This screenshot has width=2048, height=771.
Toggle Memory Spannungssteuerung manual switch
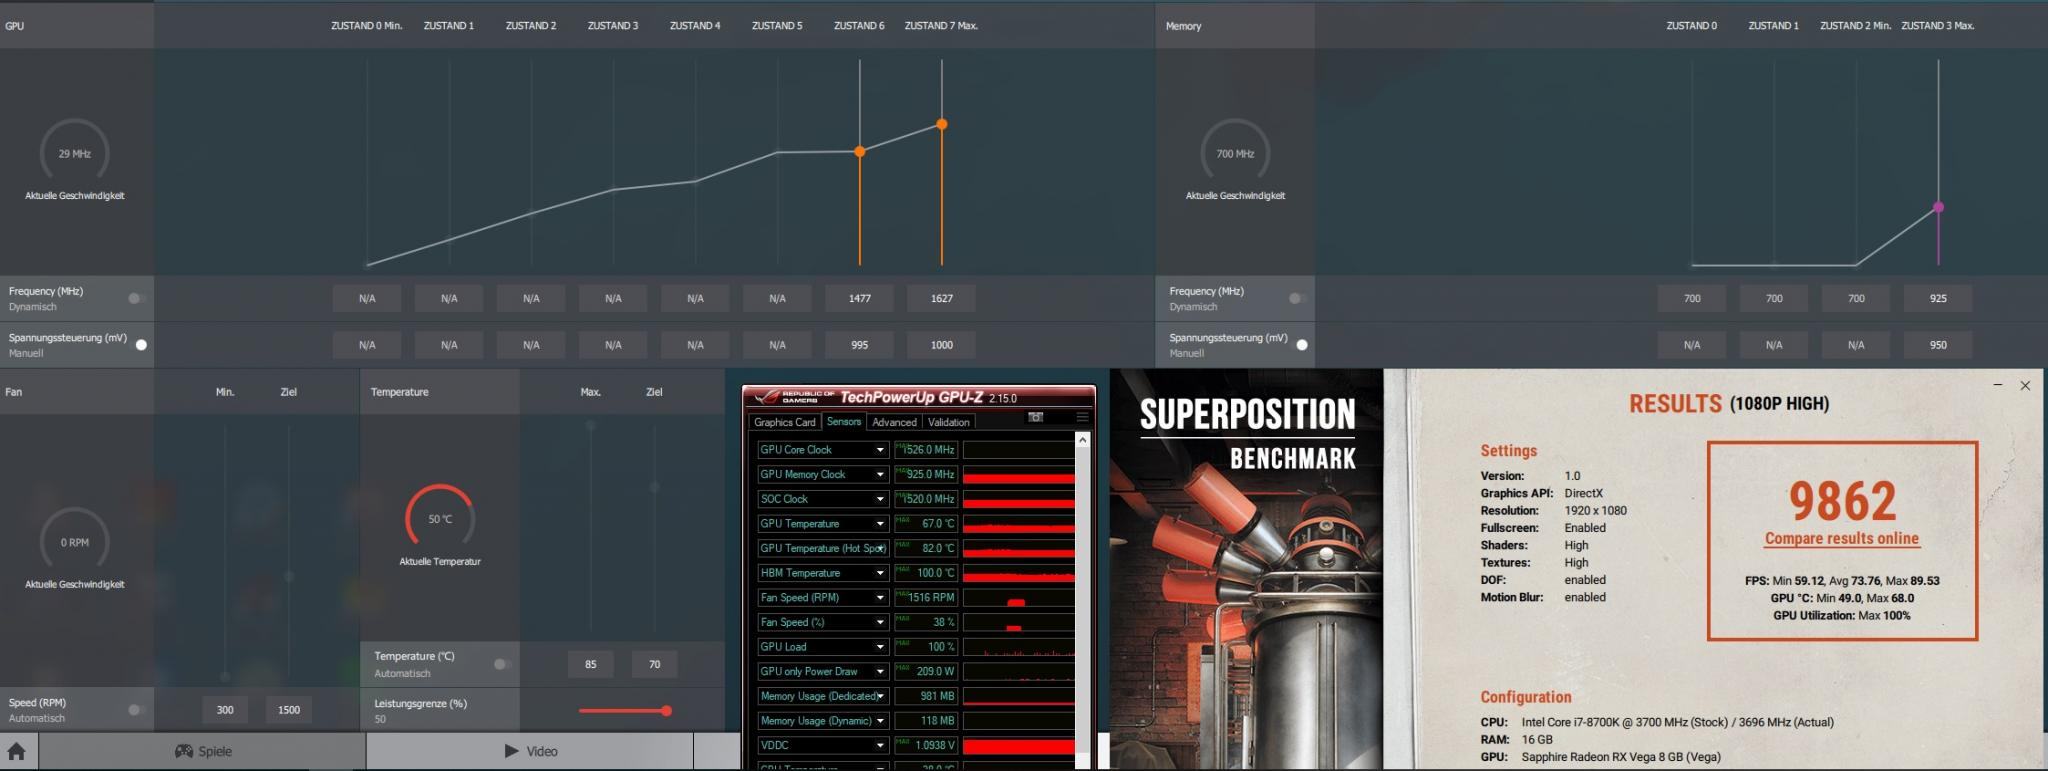pyautogui.click(x=1301, y=345)
